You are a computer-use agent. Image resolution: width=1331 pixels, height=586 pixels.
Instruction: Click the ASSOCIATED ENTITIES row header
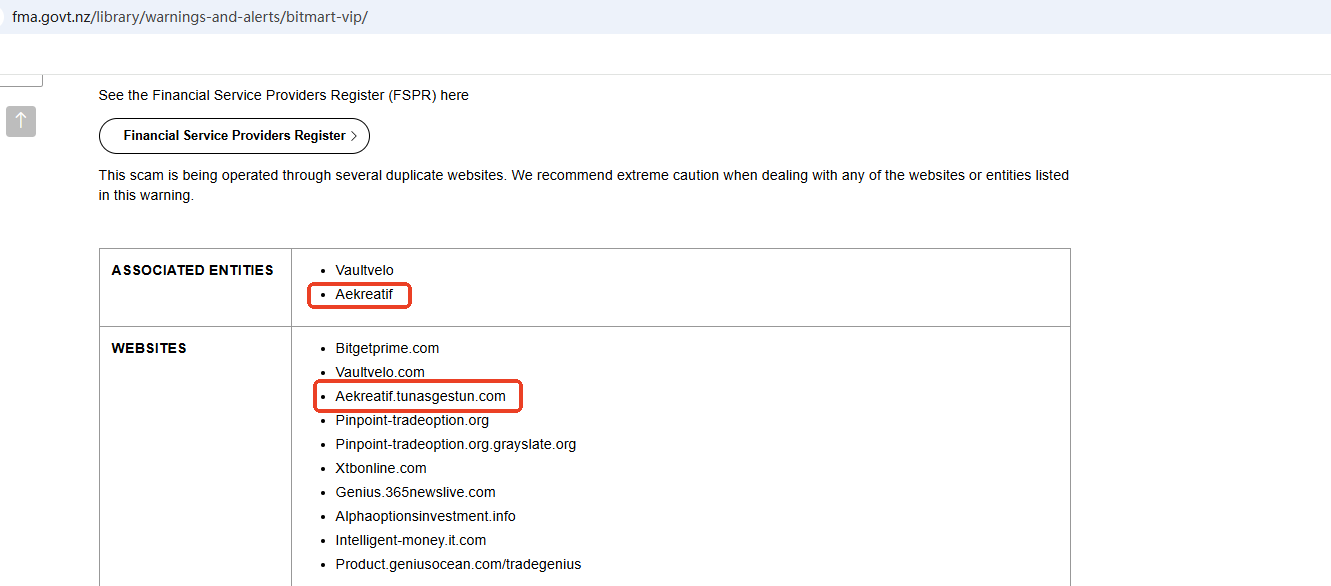coord(192,270)
